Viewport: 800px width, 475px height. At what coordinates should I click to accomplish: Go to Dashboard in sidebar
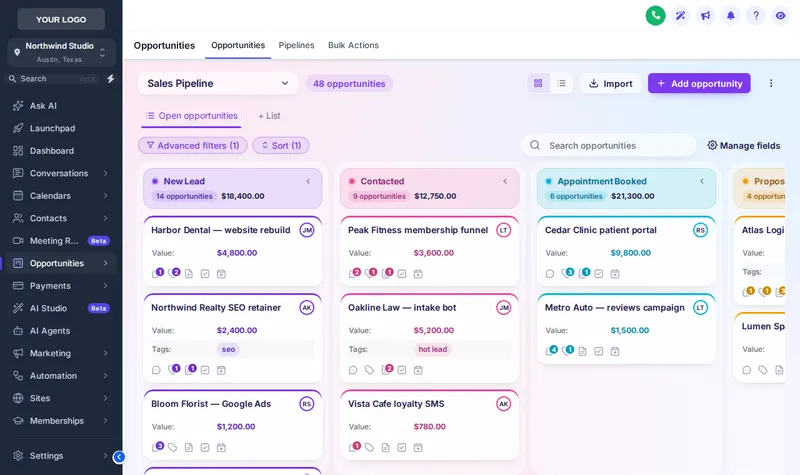coord(61,151)
